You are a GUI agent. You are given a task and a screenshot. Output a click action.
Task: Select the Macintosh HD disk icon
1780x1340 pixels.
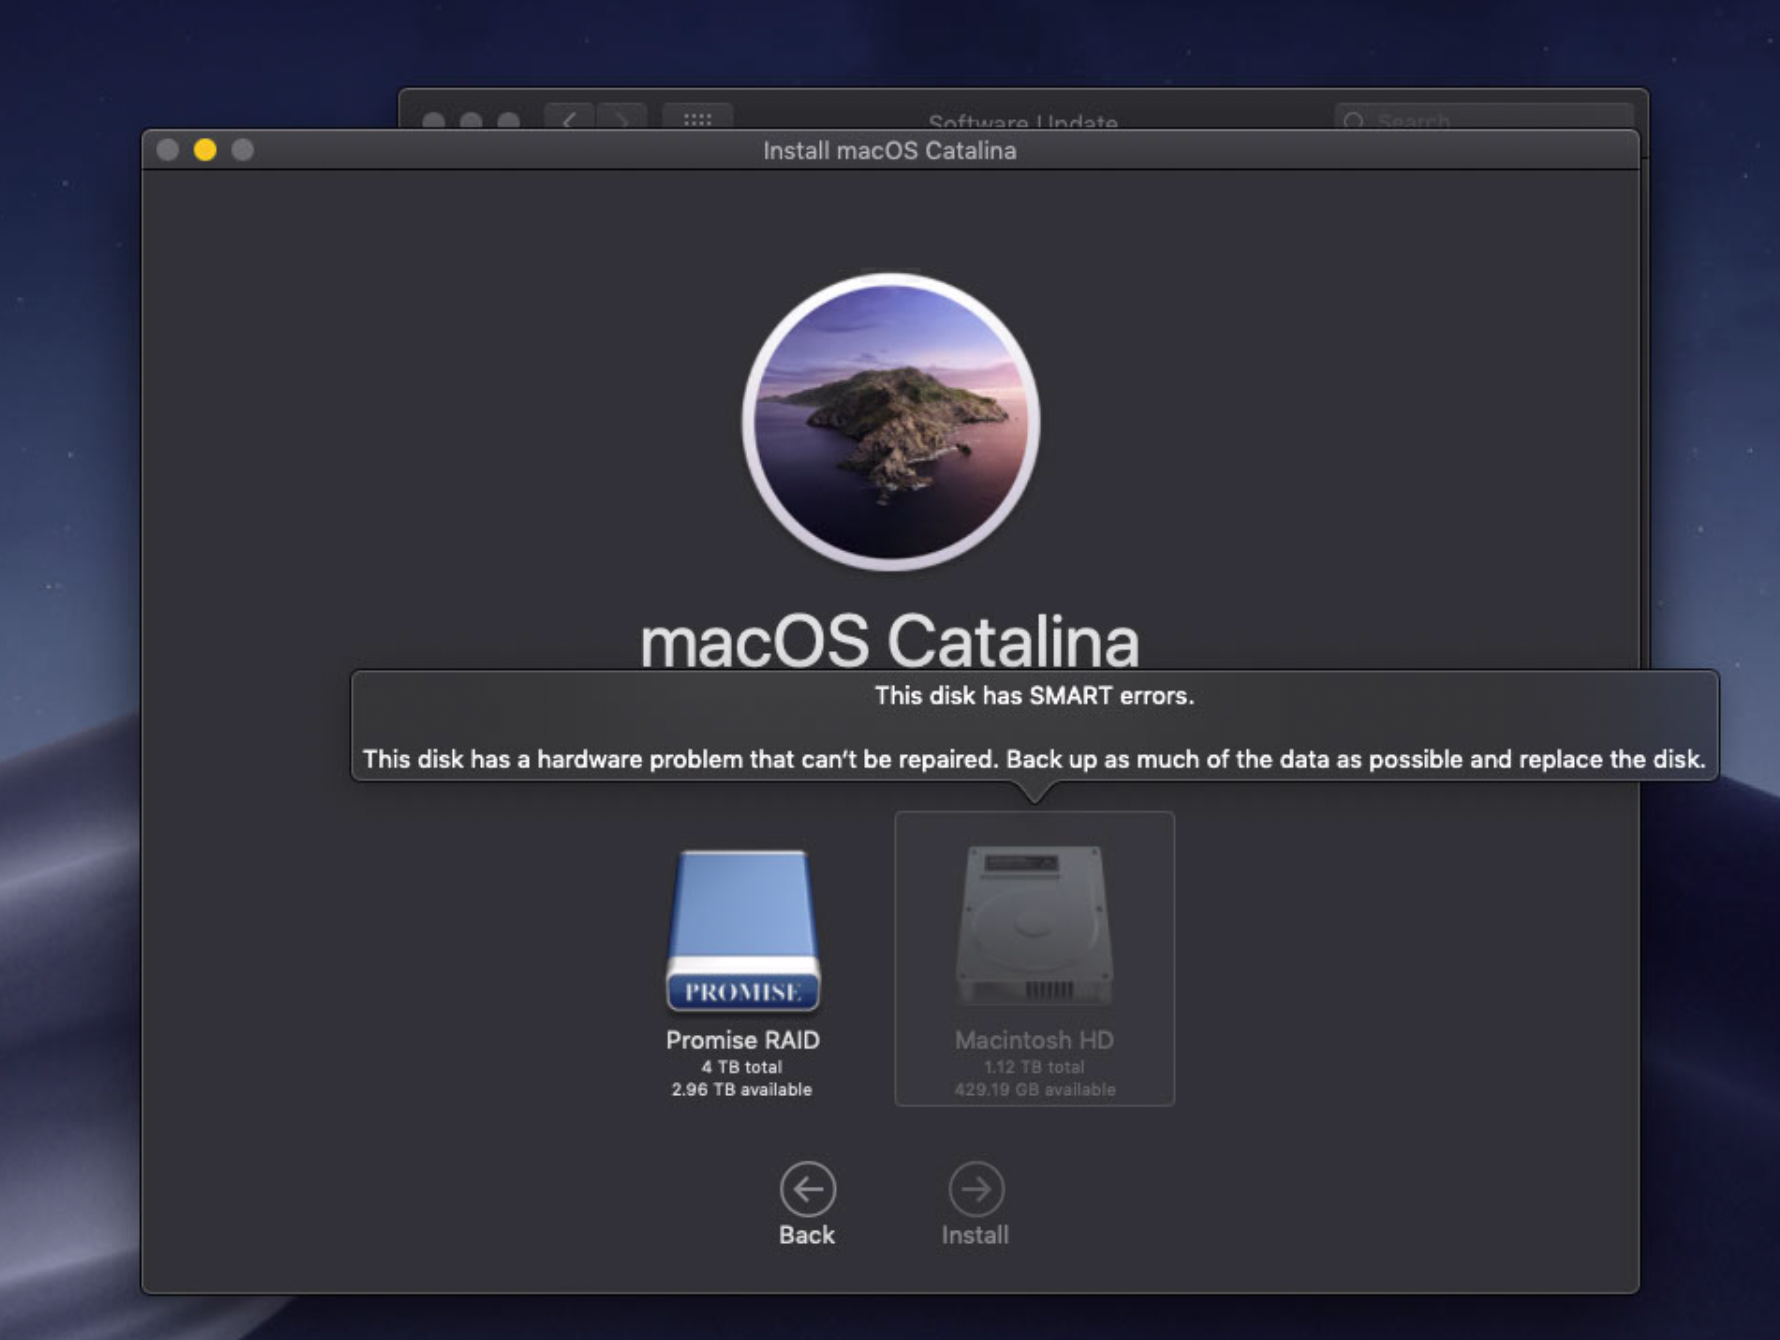(x=1034, y=925)
